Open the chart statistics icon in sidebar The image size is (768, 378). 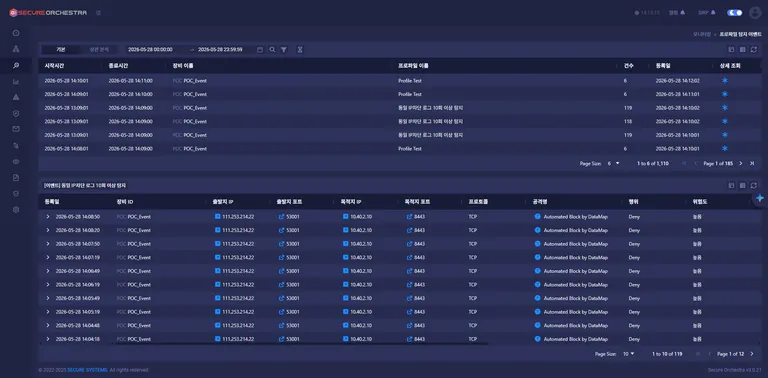(x=16, y=81)
